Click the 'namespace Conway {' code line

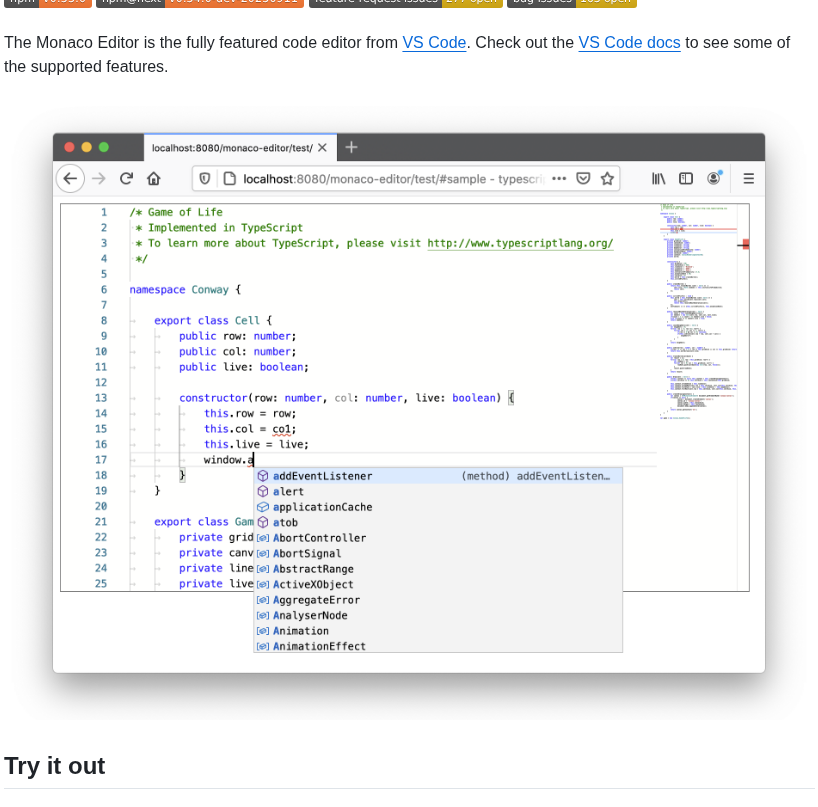point(185,290)
